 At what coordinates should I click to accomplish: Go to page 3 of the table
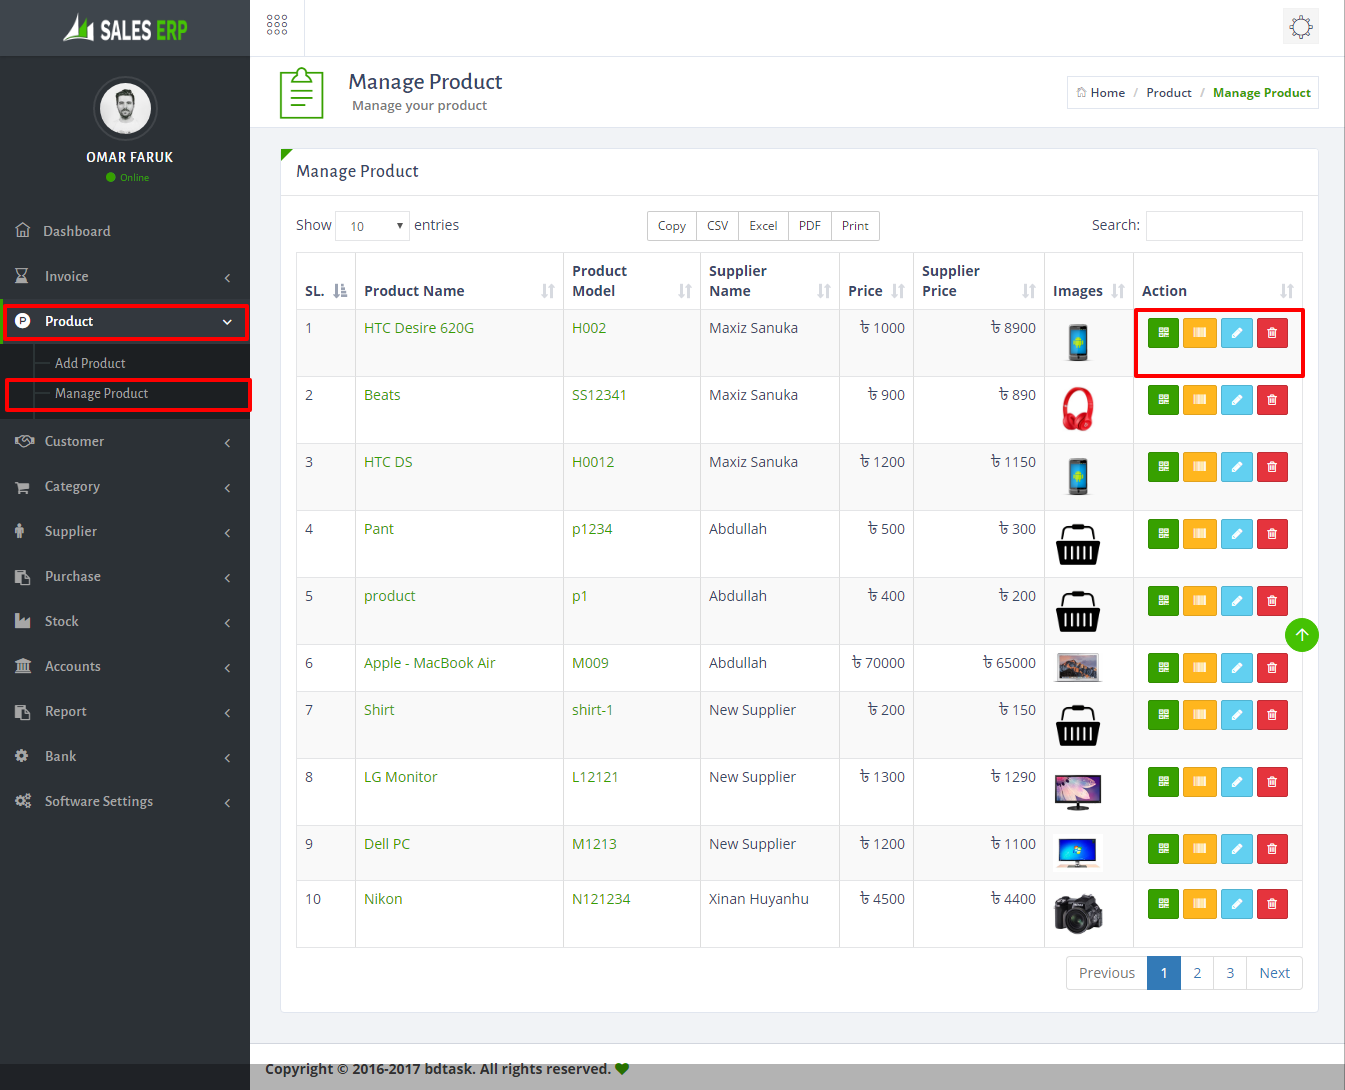point(1230,973)
